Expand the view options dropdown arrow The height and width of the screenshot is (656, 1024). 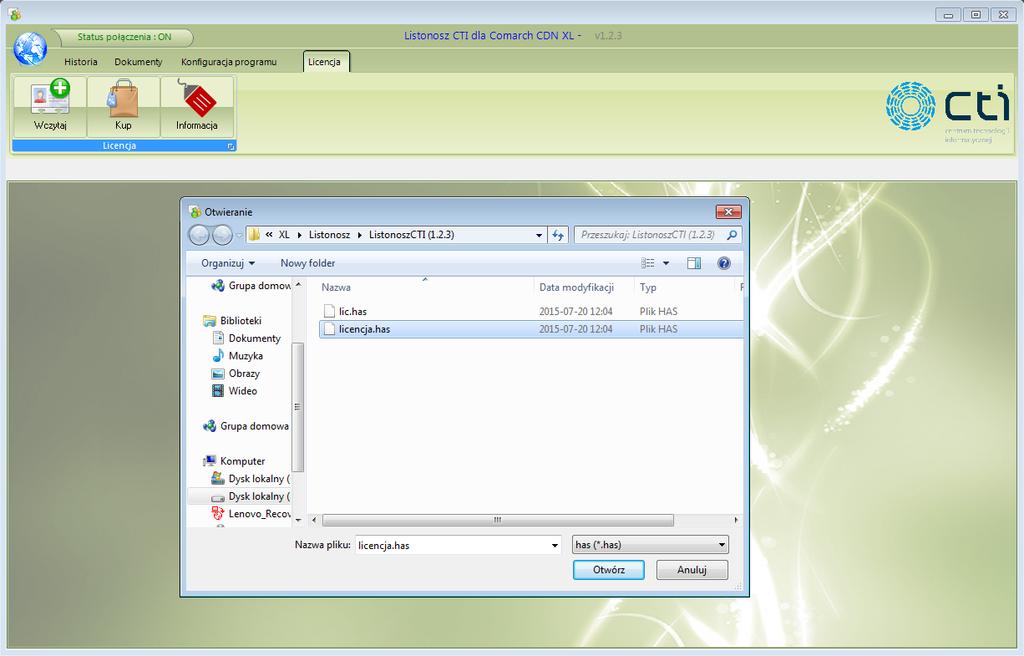(666, 263)
